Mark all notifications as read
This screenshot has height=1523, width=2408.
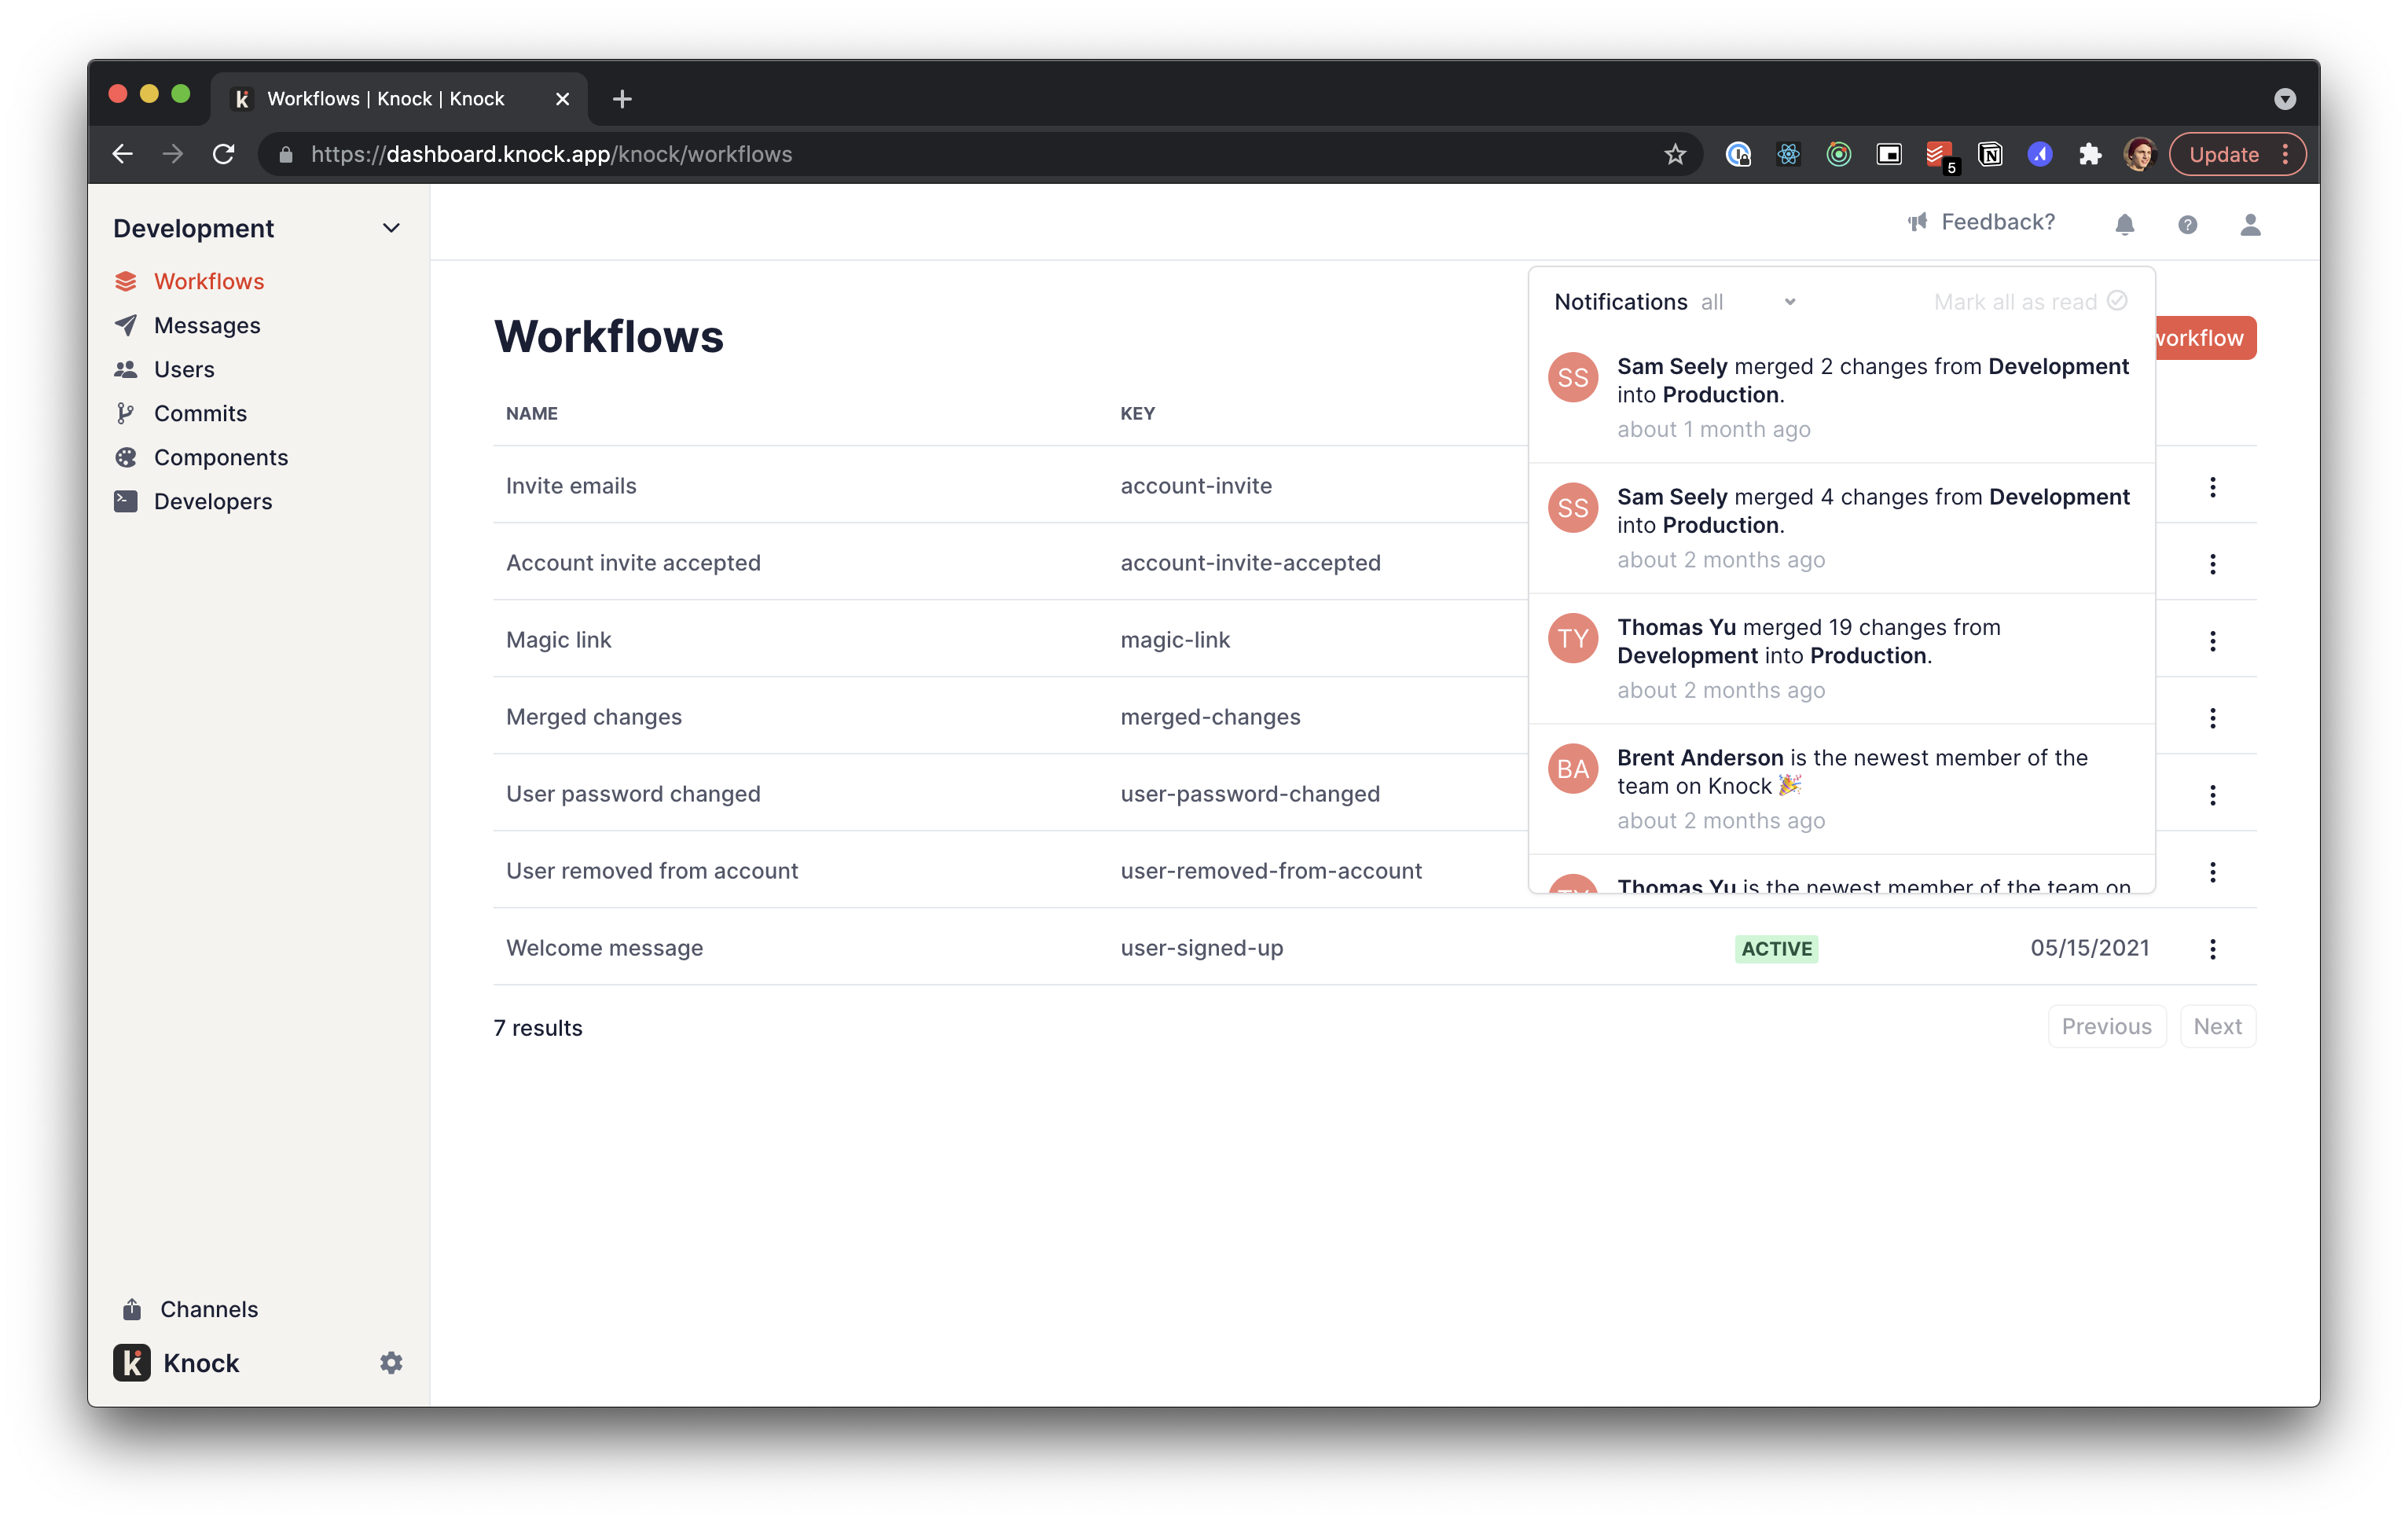(2030, 301)
